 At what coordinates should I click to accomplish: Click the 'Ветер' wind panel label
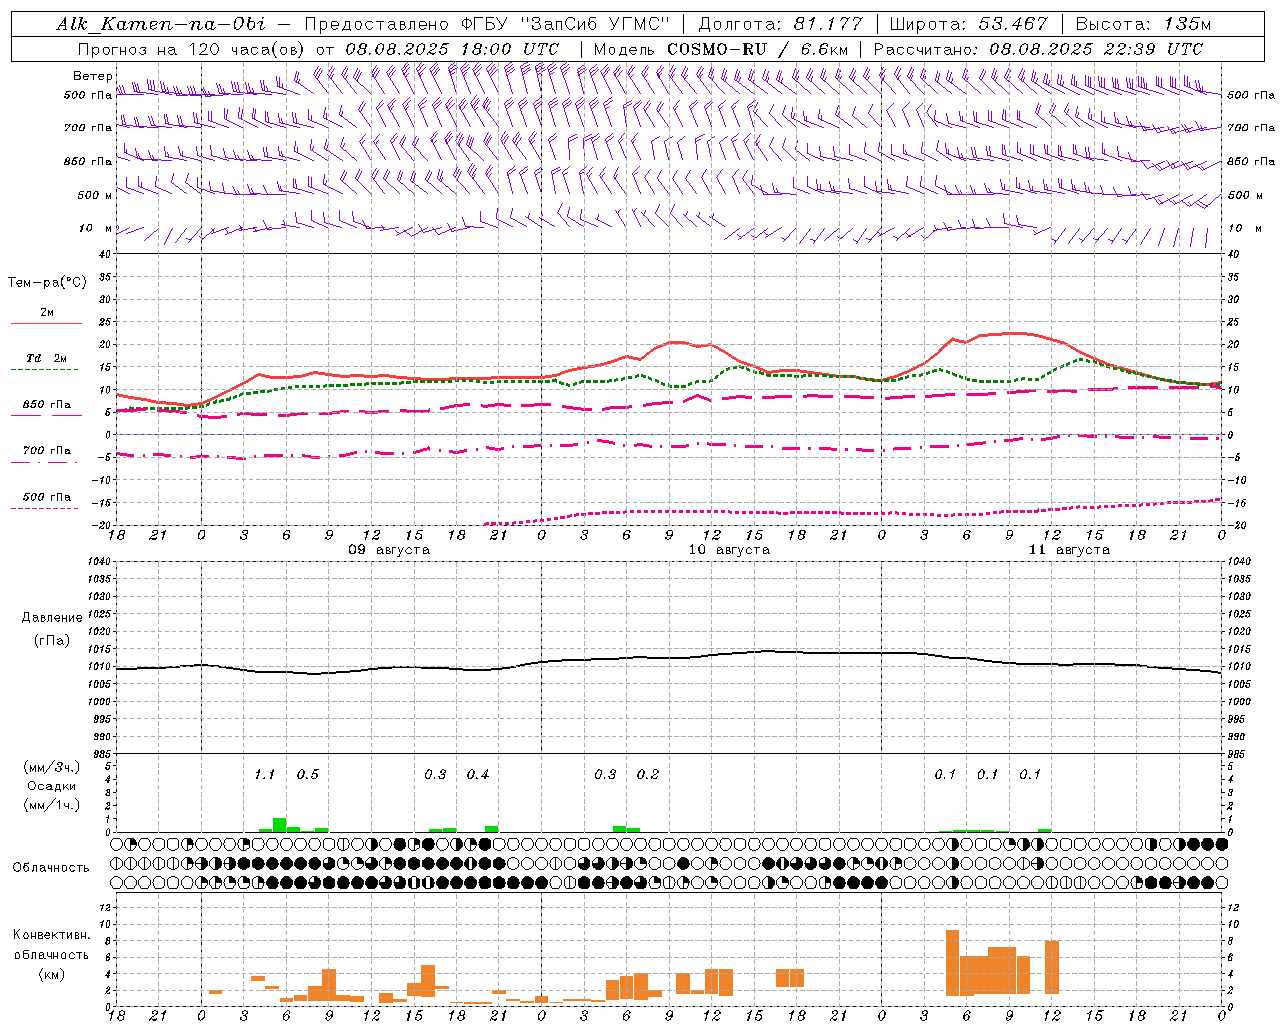(x=93, y=76)
